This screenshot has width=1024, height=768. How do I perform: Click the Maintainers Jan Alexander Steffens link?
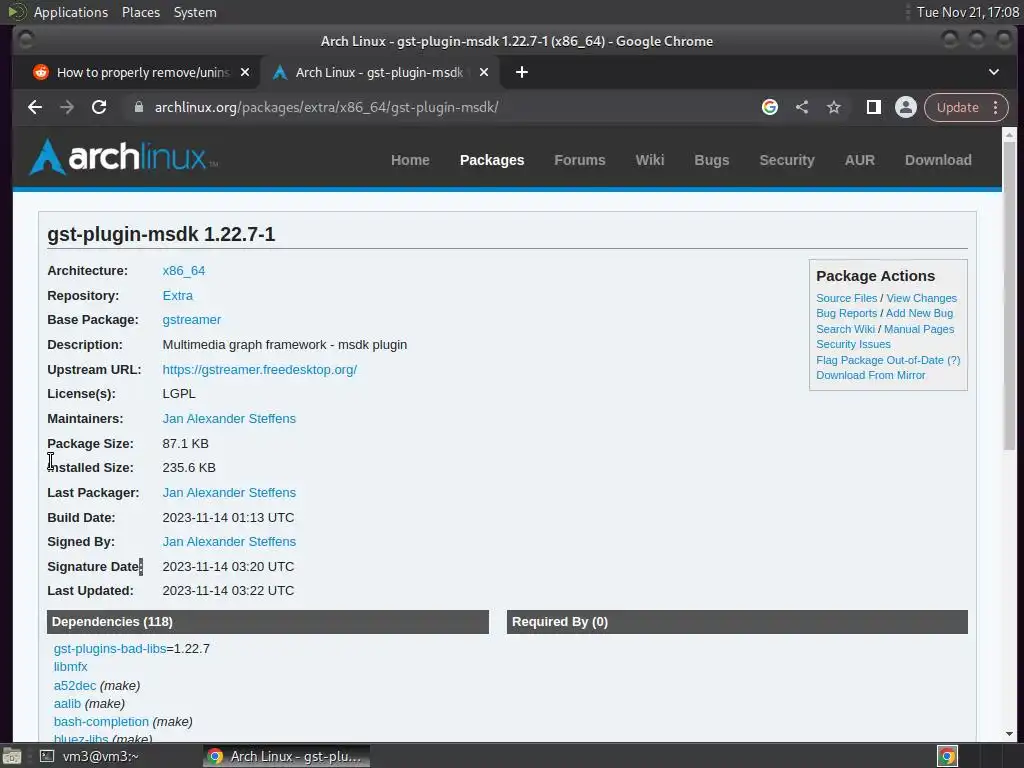click(x=229, y=419)
